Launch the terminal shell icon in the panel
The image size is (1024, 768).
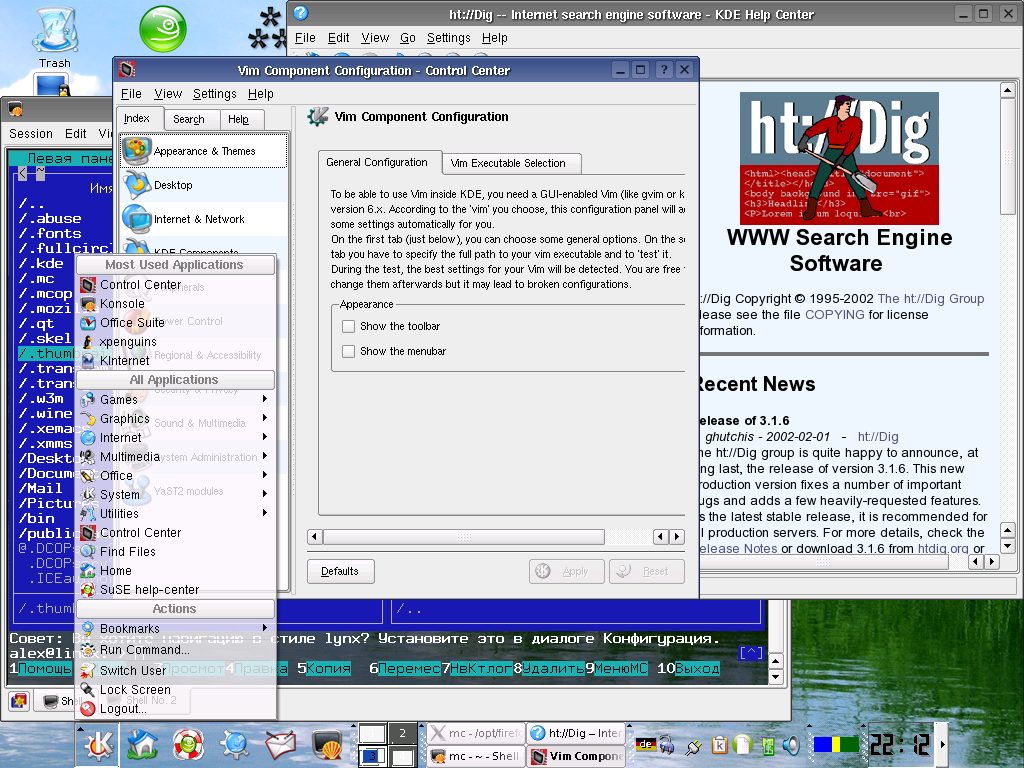click(x=327, y=744)
